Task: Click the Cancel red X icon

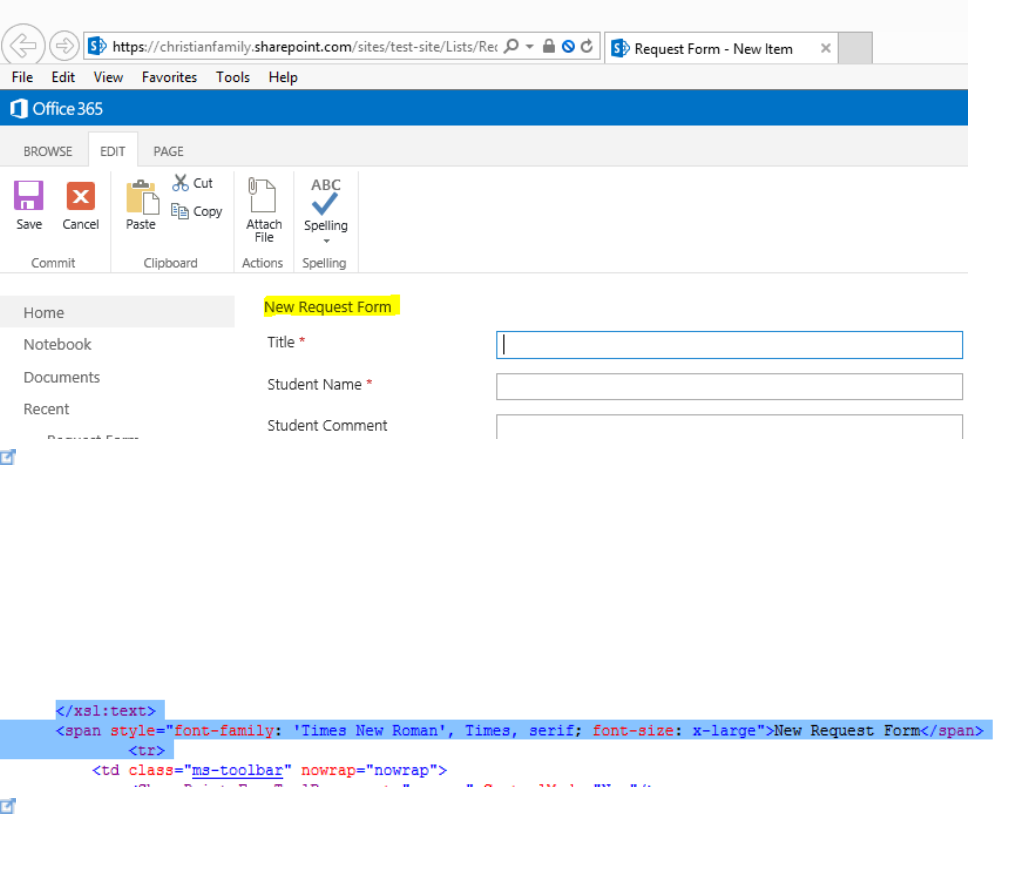Action: (80, 196)
